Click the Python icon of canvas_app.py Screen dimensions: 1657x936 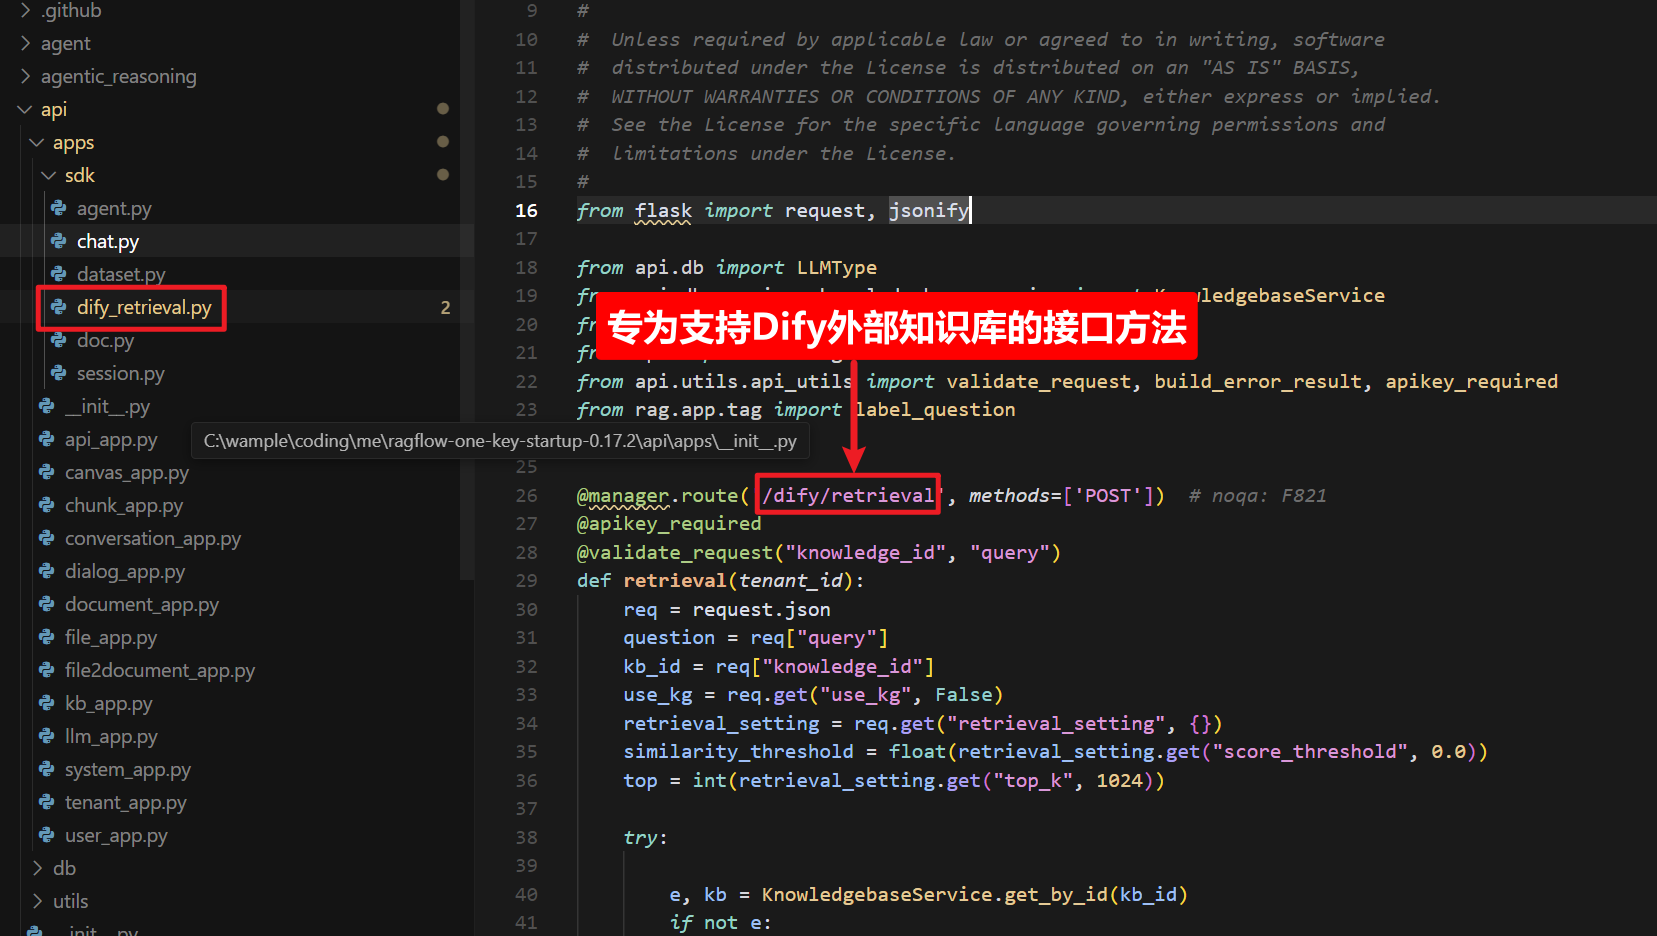[x=47, y=472]
